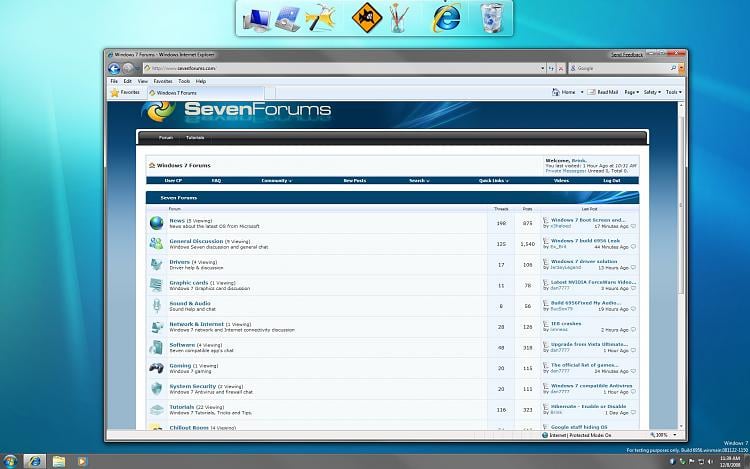Open the User CP link
The height and width of the screenshot is (469, 750).
[x=173, y=181]
